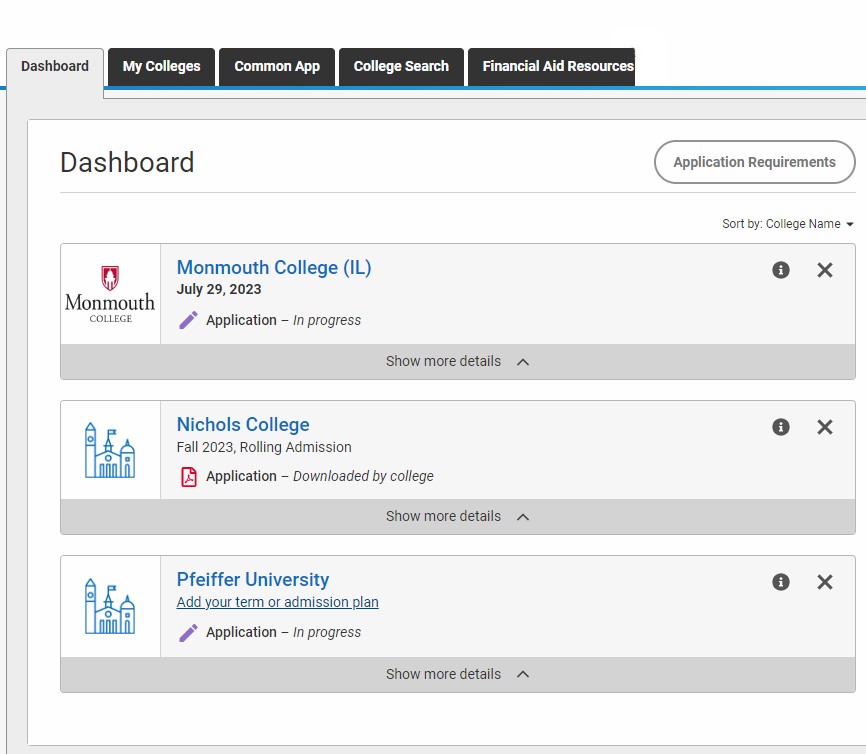Collapse Show more details under Pfeiffer University

pyautogui.click(x=457, y=674)
